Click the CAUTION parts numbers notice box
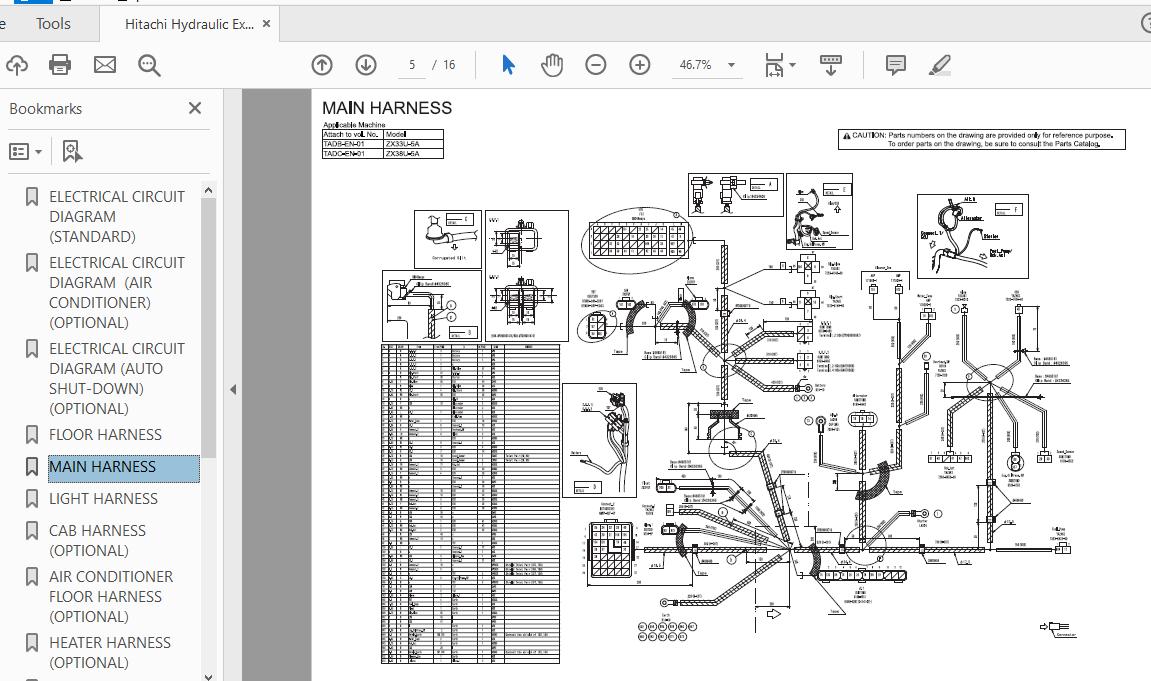This screenshot has height=681, width=1151. [x=981, y=139]
